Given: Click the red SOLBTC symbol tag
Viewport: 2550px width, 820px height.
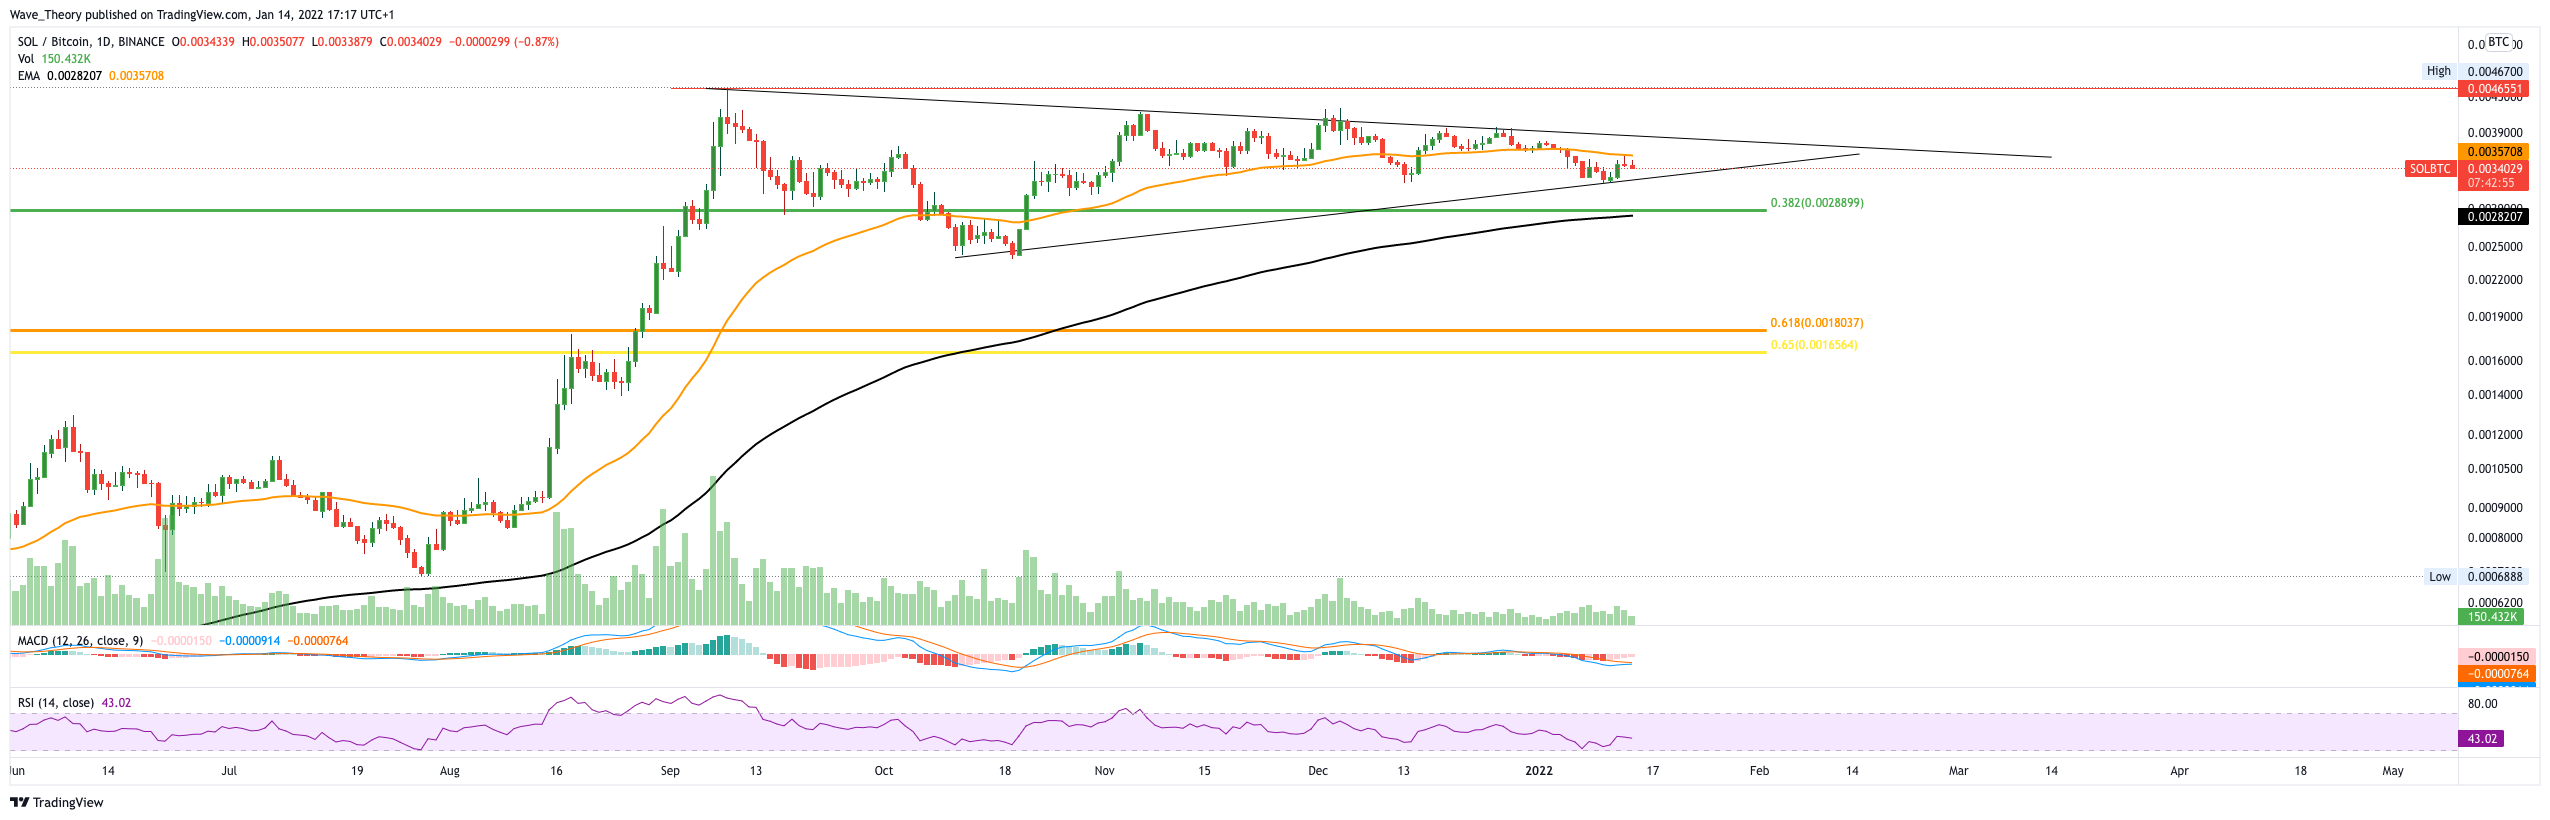Looking at the screenshot, I should click(x=2430, y=169).
